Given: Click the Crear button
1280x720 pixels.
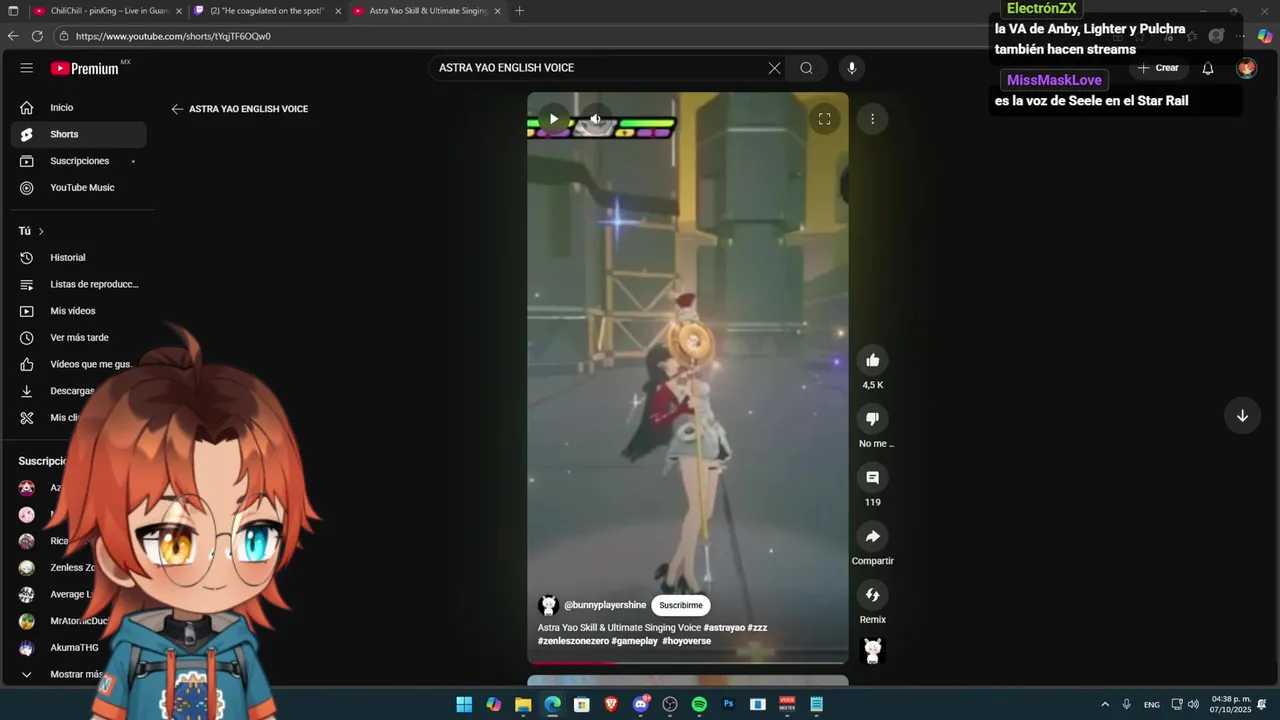Looking at the screenshot, I should tap(1158, 68).
